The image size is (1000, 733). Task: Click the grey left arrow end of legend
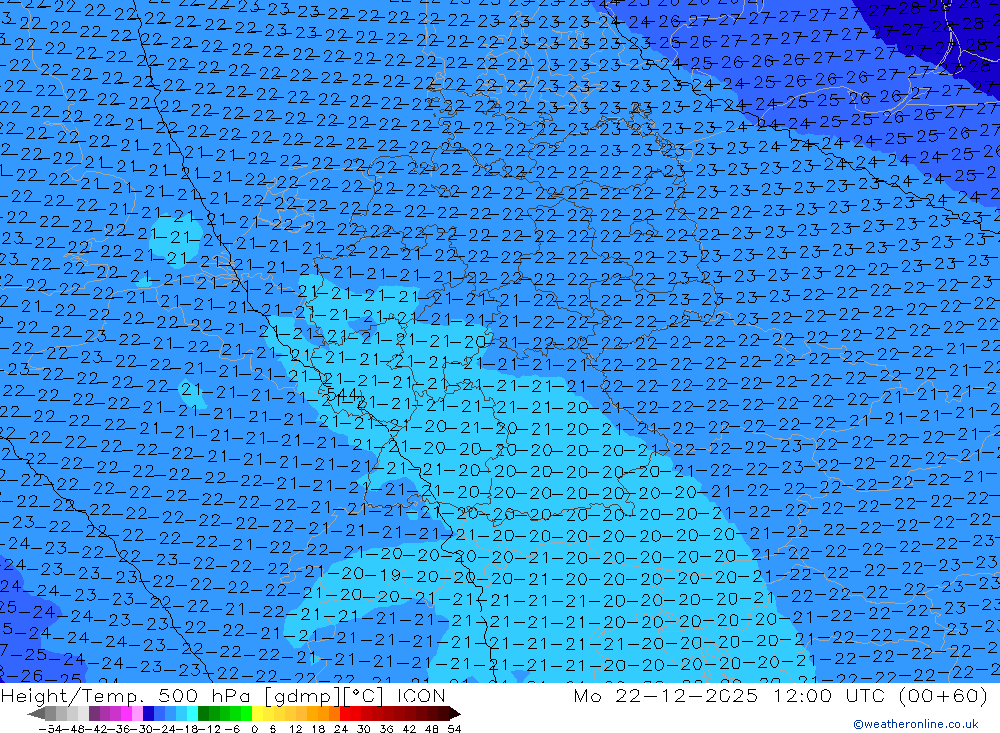[36, 713]
